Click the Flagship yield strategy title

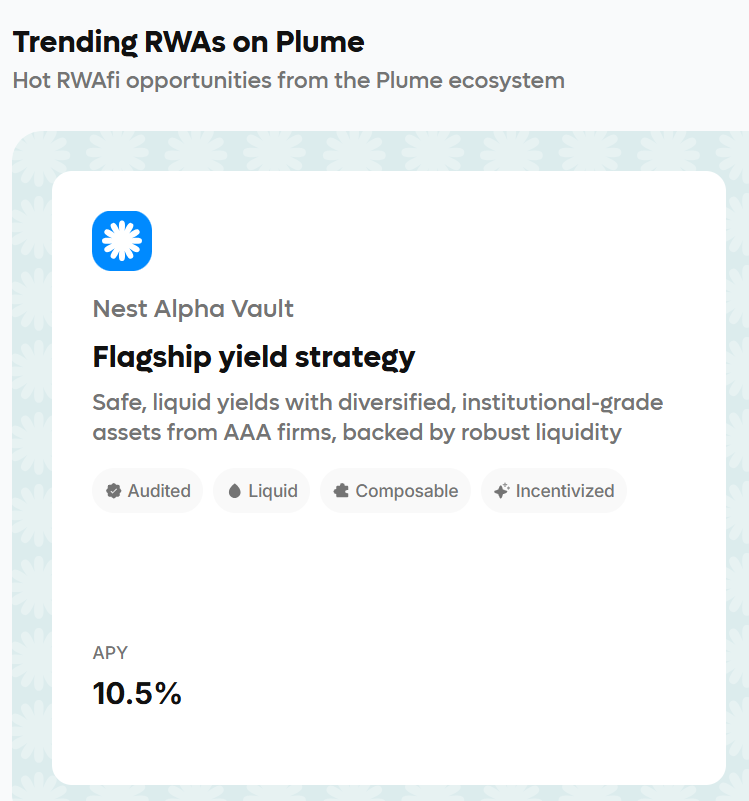(253, 357)
